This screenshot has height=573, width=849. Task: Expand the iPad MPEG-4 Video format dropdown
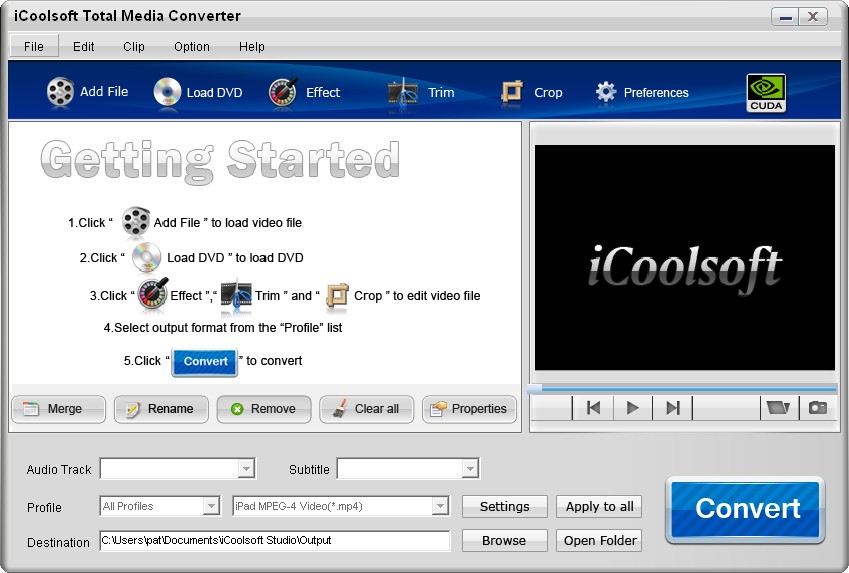(x=440, y=506)
